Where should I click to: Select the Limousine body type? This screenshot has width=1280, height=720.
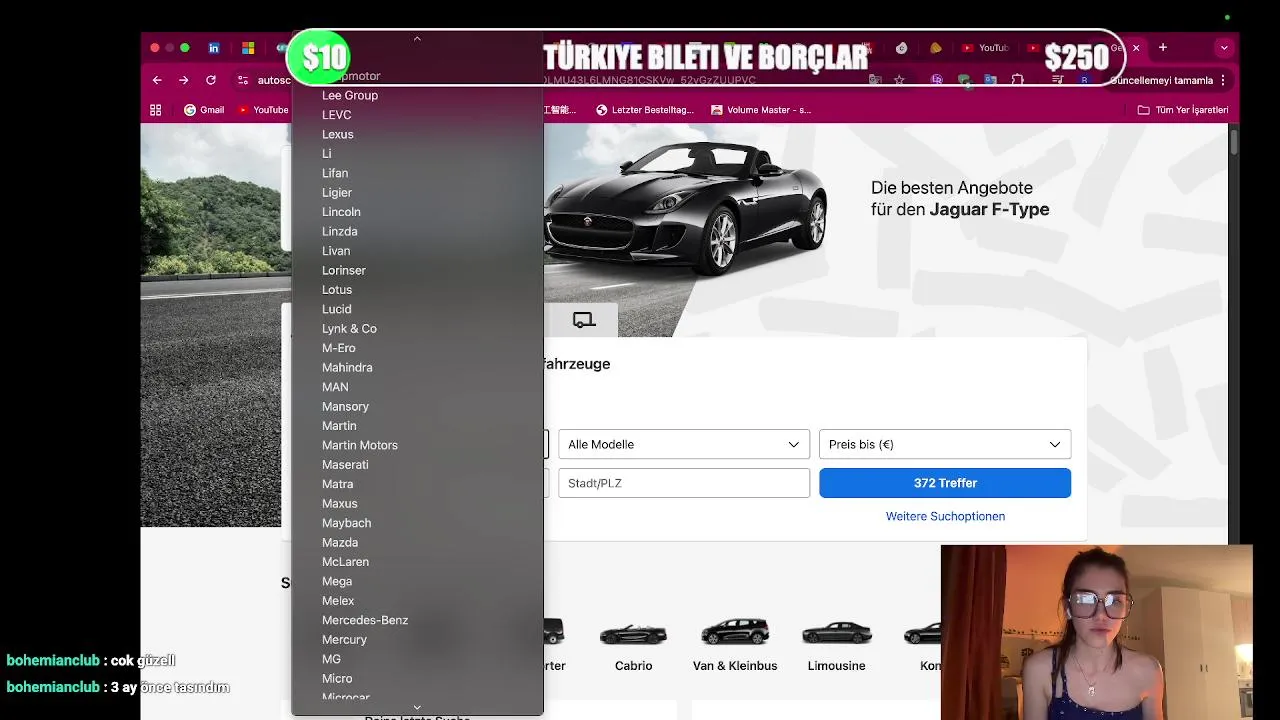click(x=836, y=645)
